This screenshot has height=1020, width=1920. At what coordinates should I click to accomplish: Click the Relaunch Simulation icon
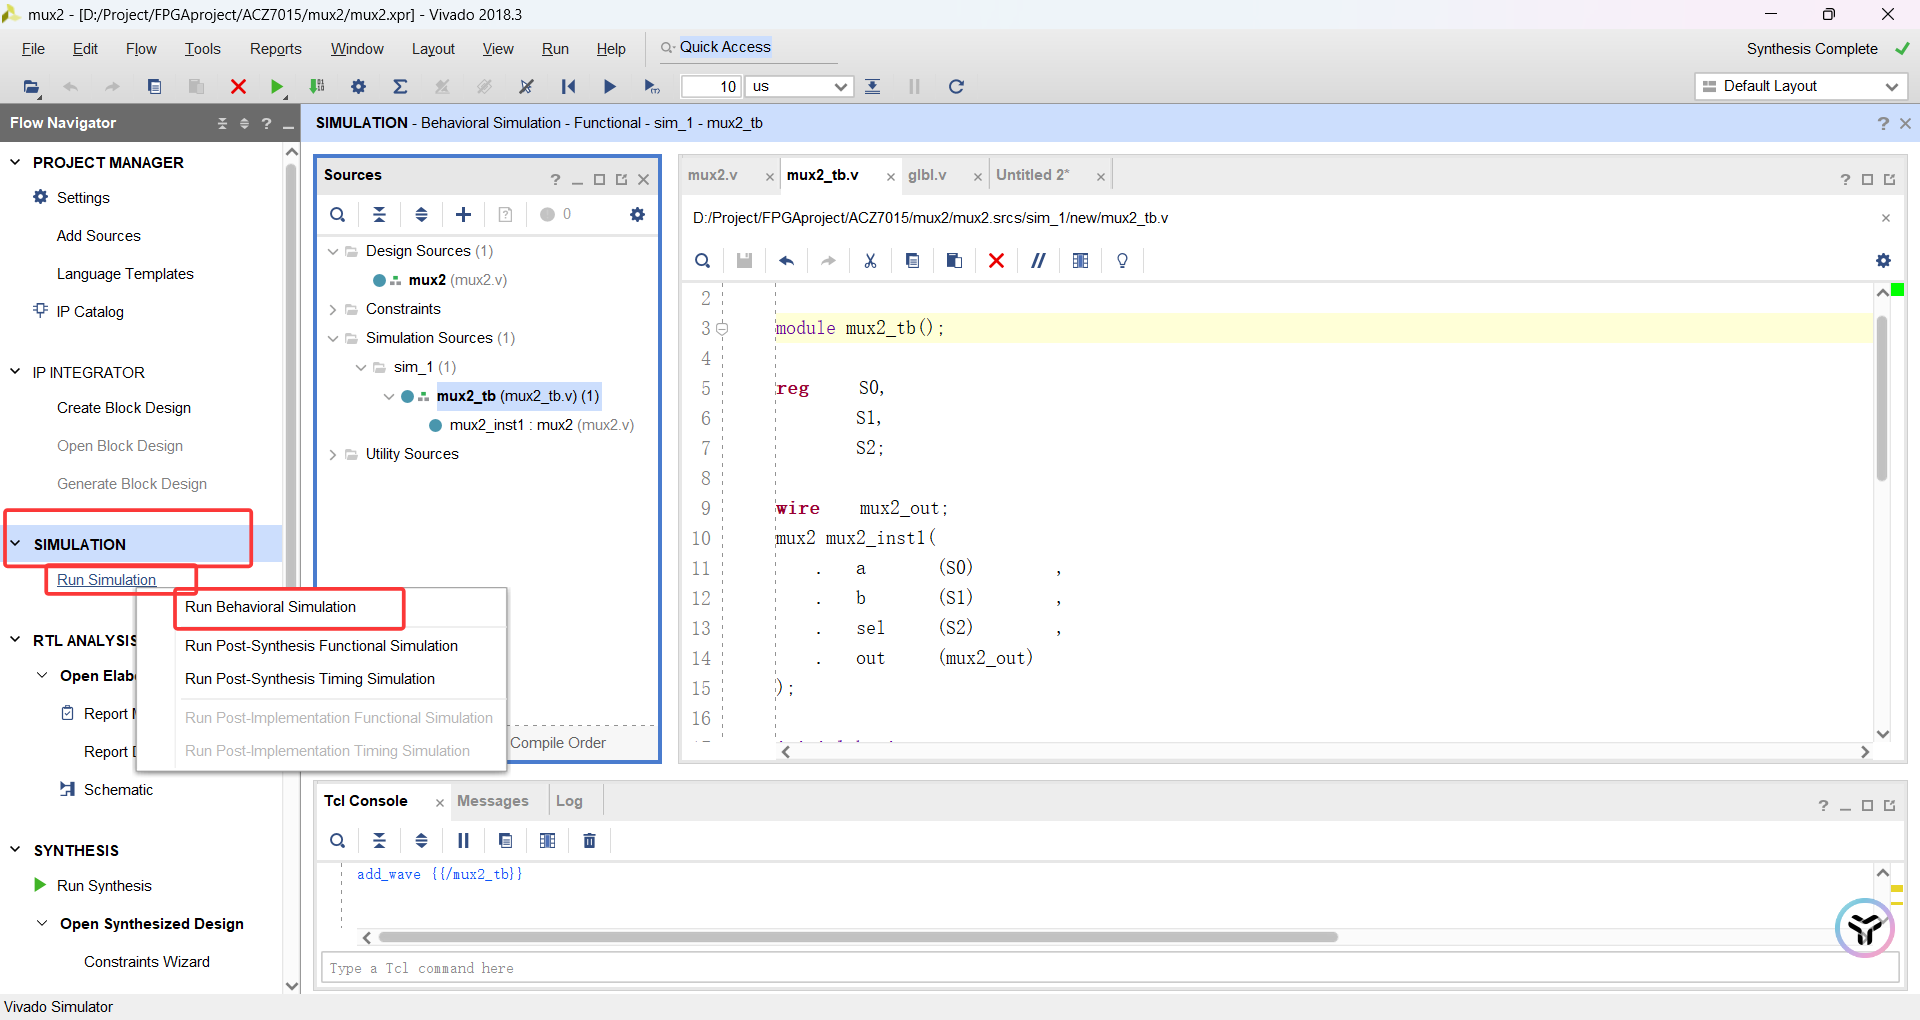coord(956,87)
